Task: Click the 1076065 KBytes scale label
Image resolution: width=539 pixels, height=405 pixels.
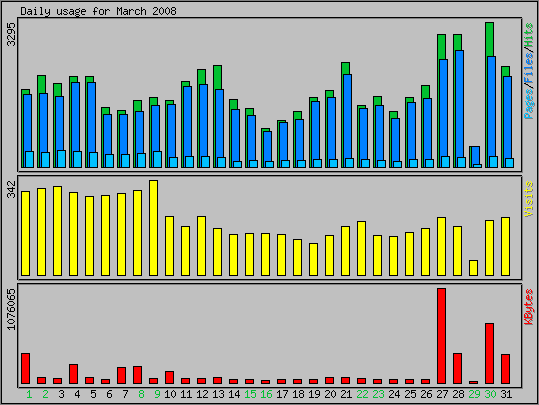Action: 12,309
